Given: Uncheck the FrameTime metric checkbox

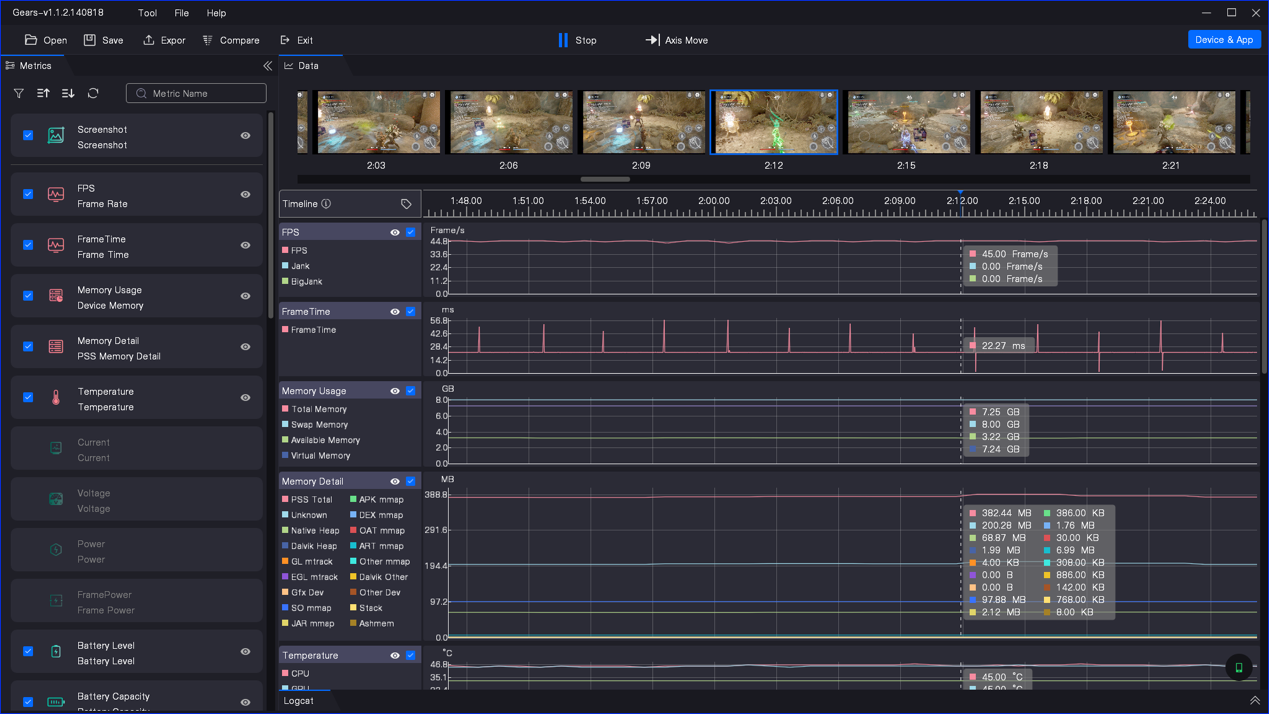Looking at the screenshot, I should point(28,246).
